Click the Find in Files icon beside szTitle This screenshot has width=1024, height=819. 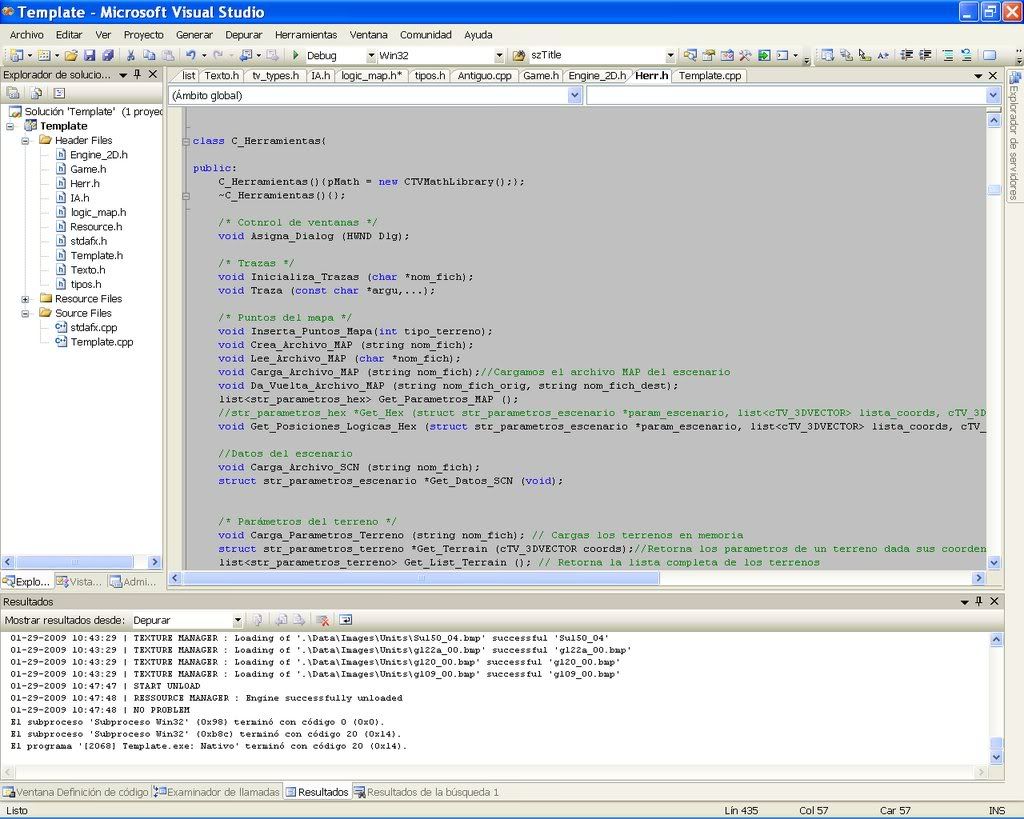[x=519, y=56]
